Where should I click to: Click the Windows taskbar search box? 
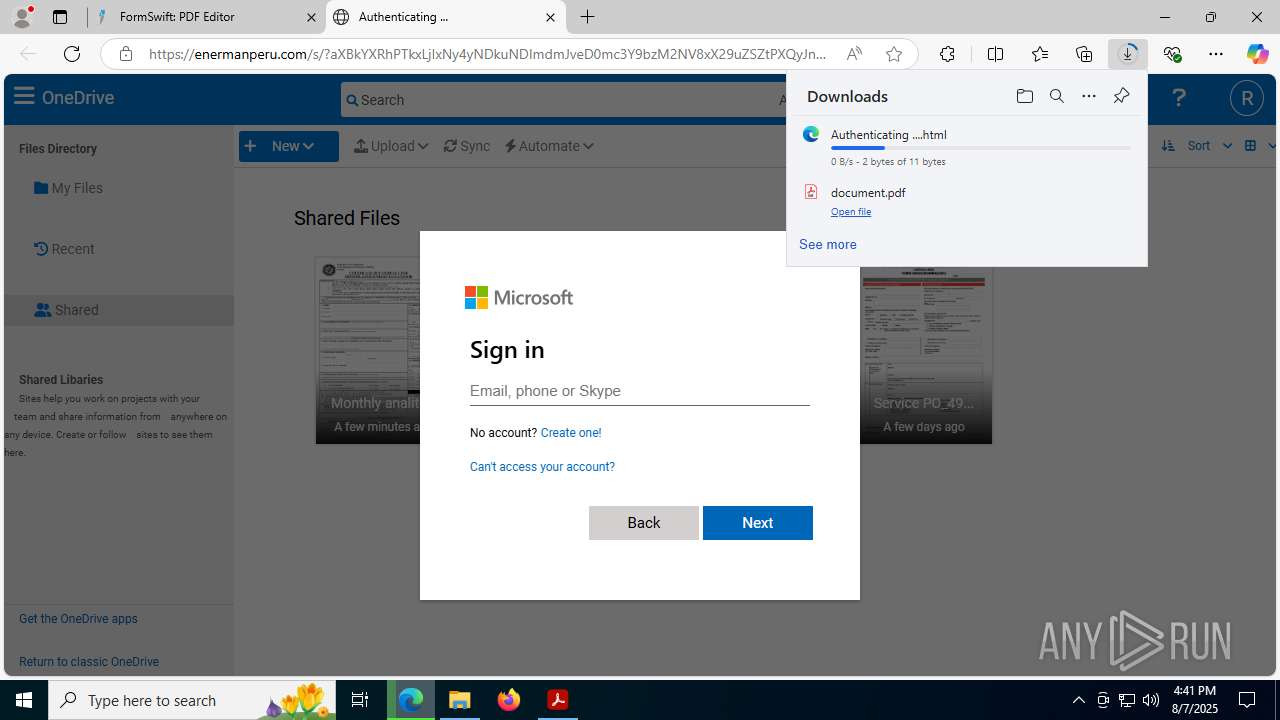pos(192,700)
